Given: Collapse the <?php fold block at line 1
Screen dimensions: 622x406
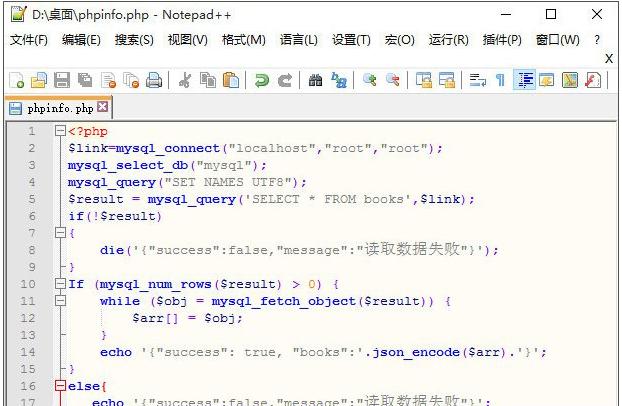Looking at the screenshot, I should coord(60,131).
